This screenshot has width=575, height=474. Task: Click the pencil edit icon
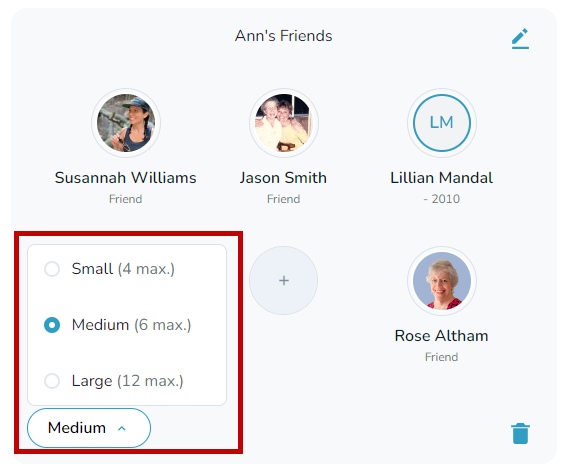tap(520, 38)
